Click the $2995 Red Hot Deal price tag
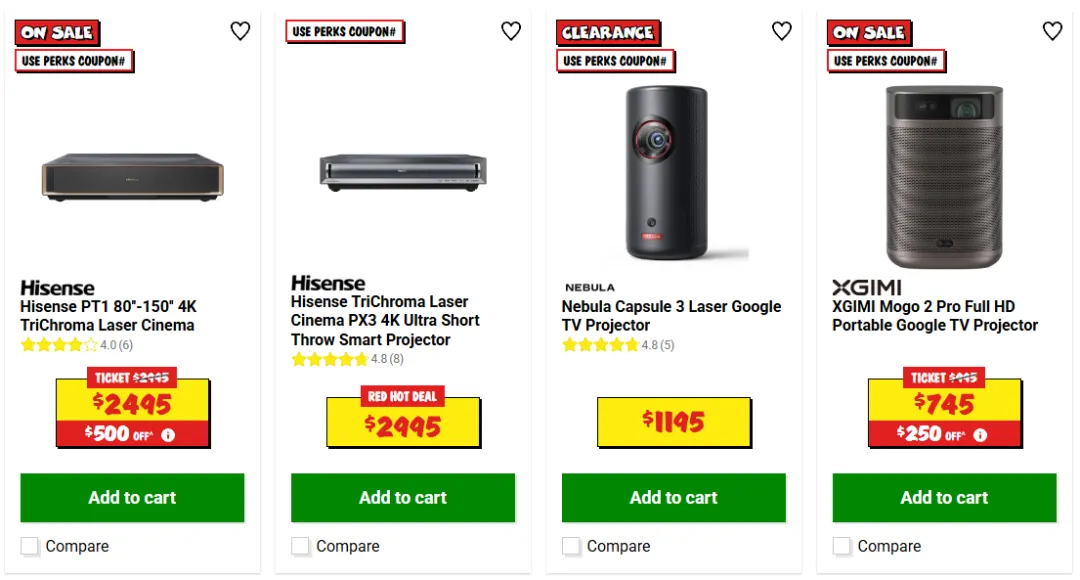 coord(403,417)
